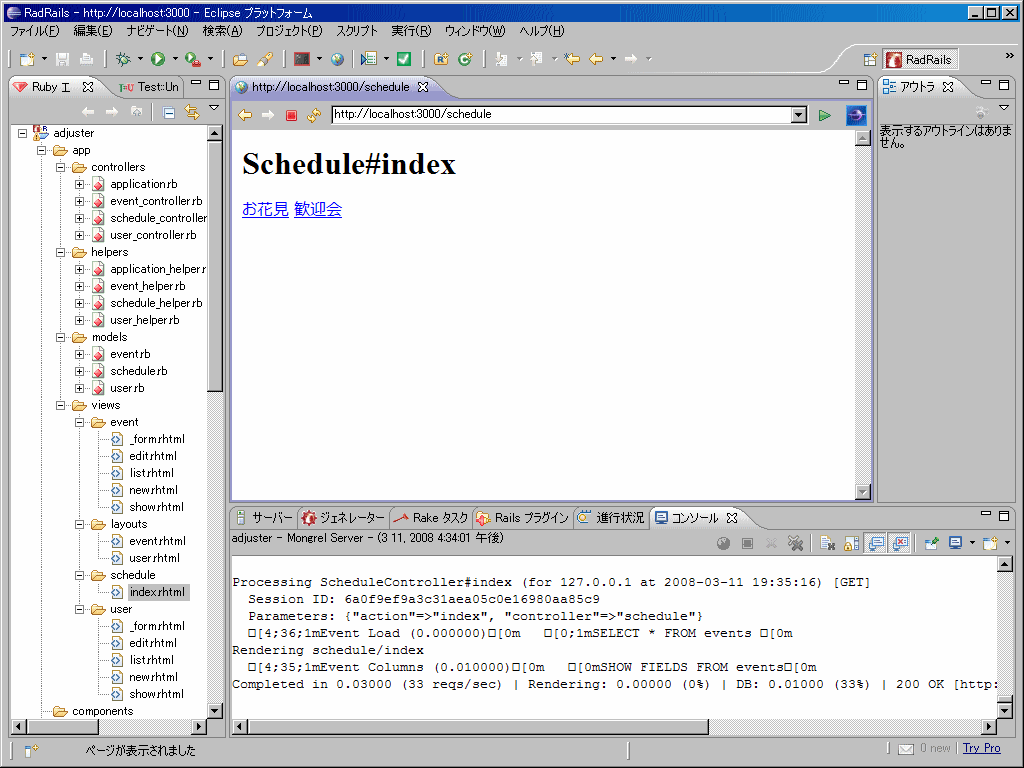Click the back navigation arrow in the browser toolbar
This screenshot has height=768, width=1024.
pos(243,114)
